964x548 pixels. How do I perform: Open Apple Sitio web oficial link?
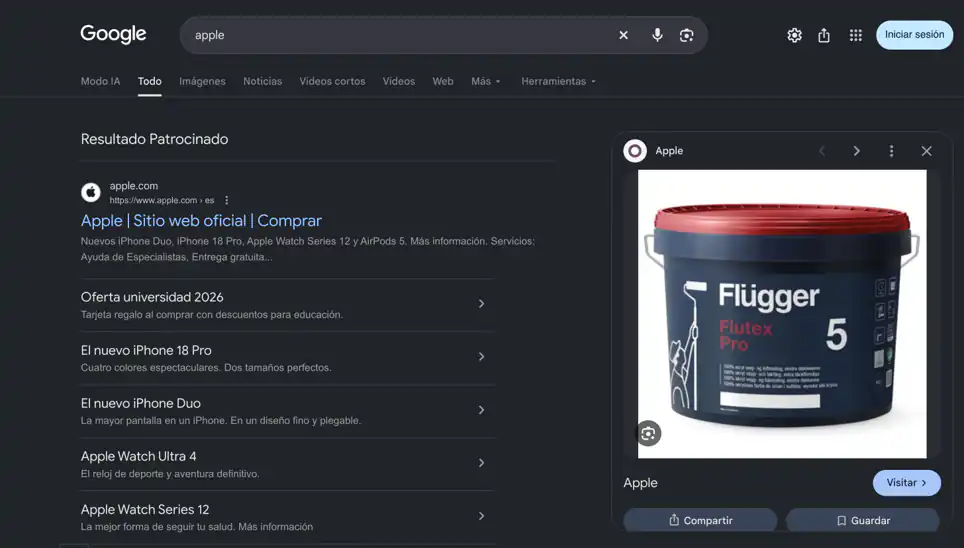click(x=201, y=221)
